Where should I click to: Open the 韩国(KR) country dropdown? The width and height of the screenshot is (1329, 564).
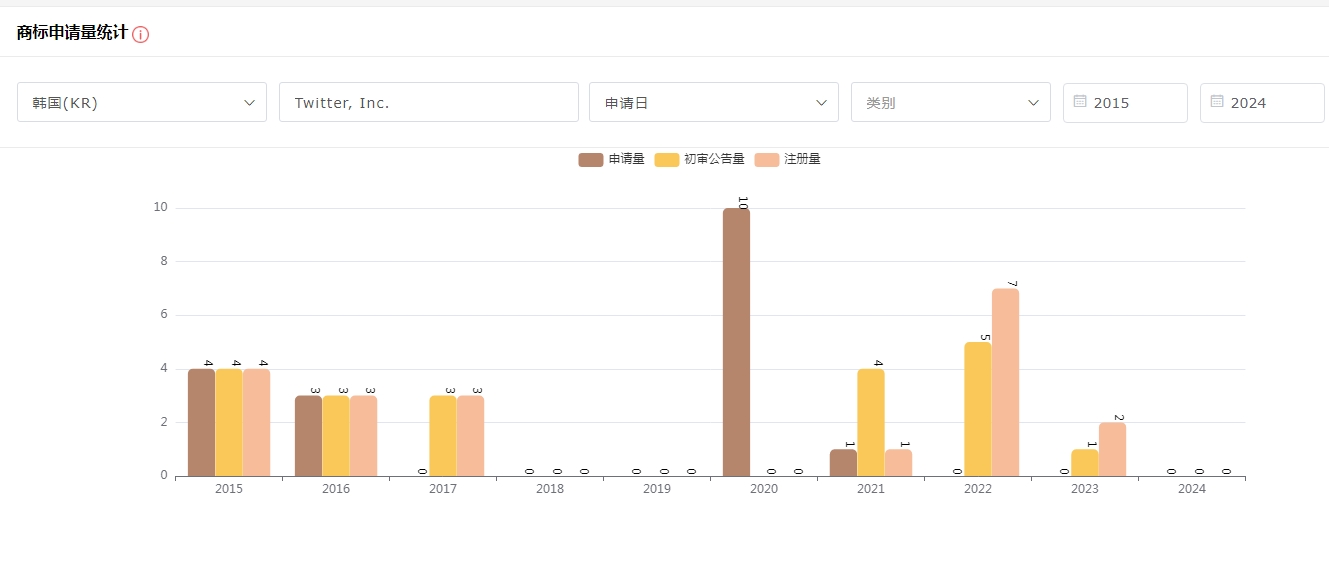142,102
